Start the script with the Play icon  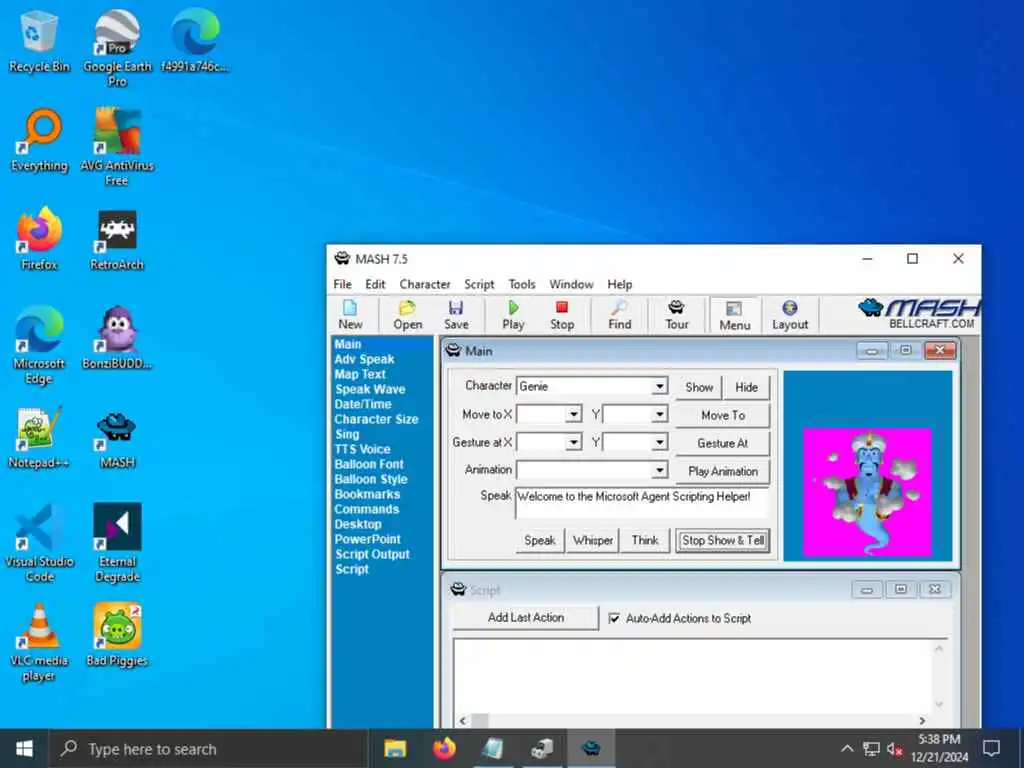coord(513,315)
